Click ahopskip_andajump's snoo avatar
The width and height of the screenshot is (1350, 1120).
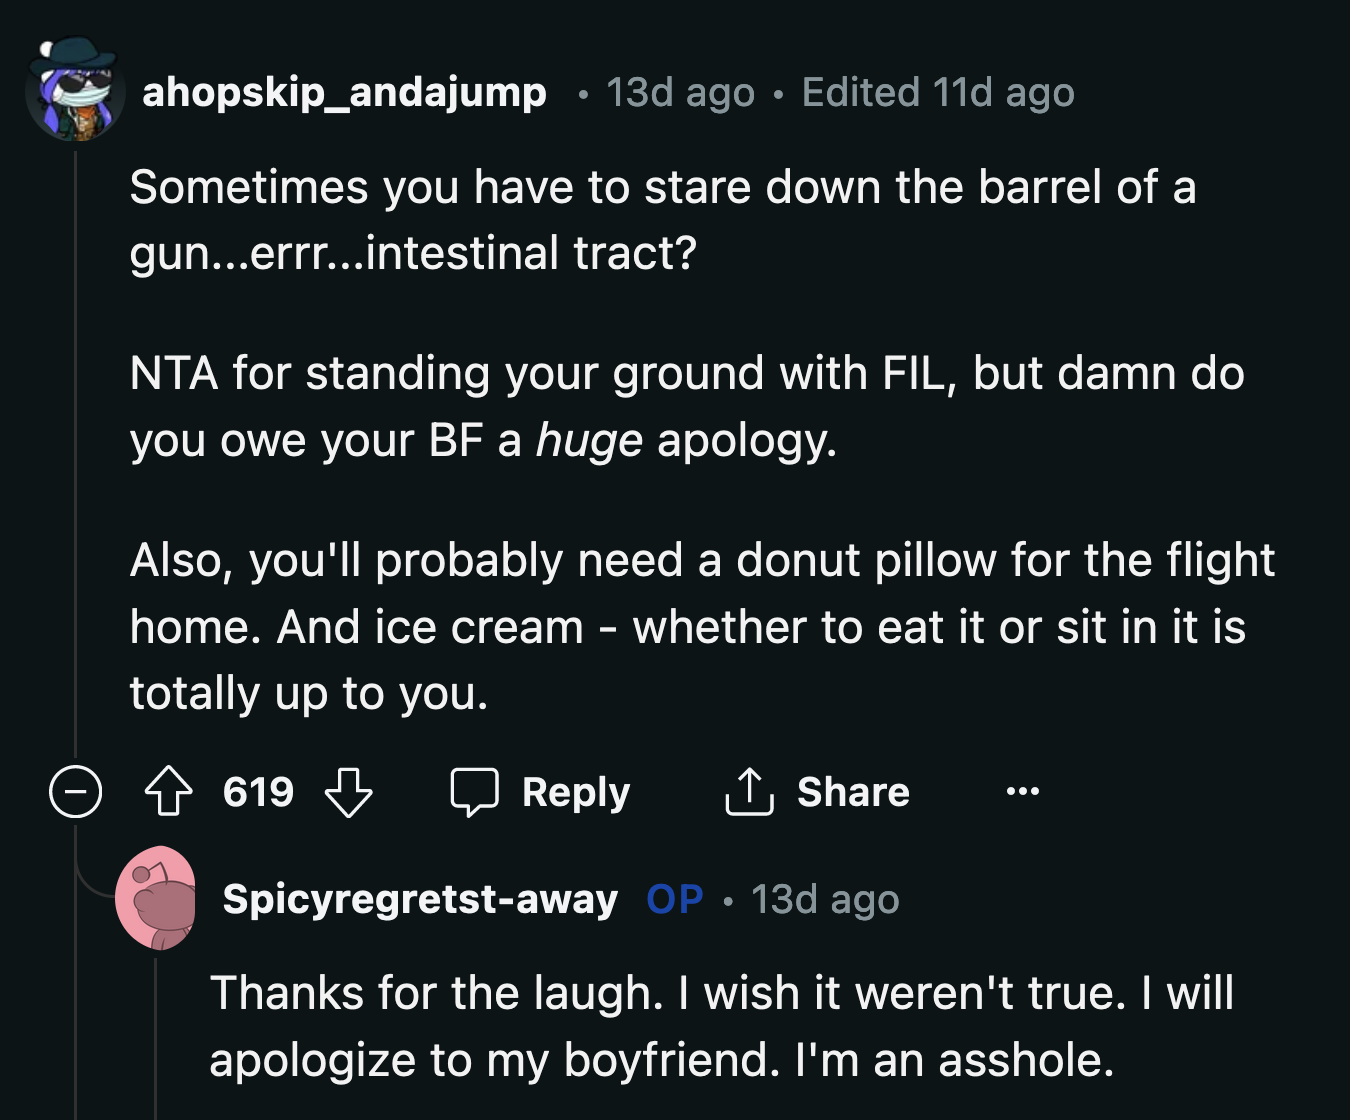pos(72,90)
